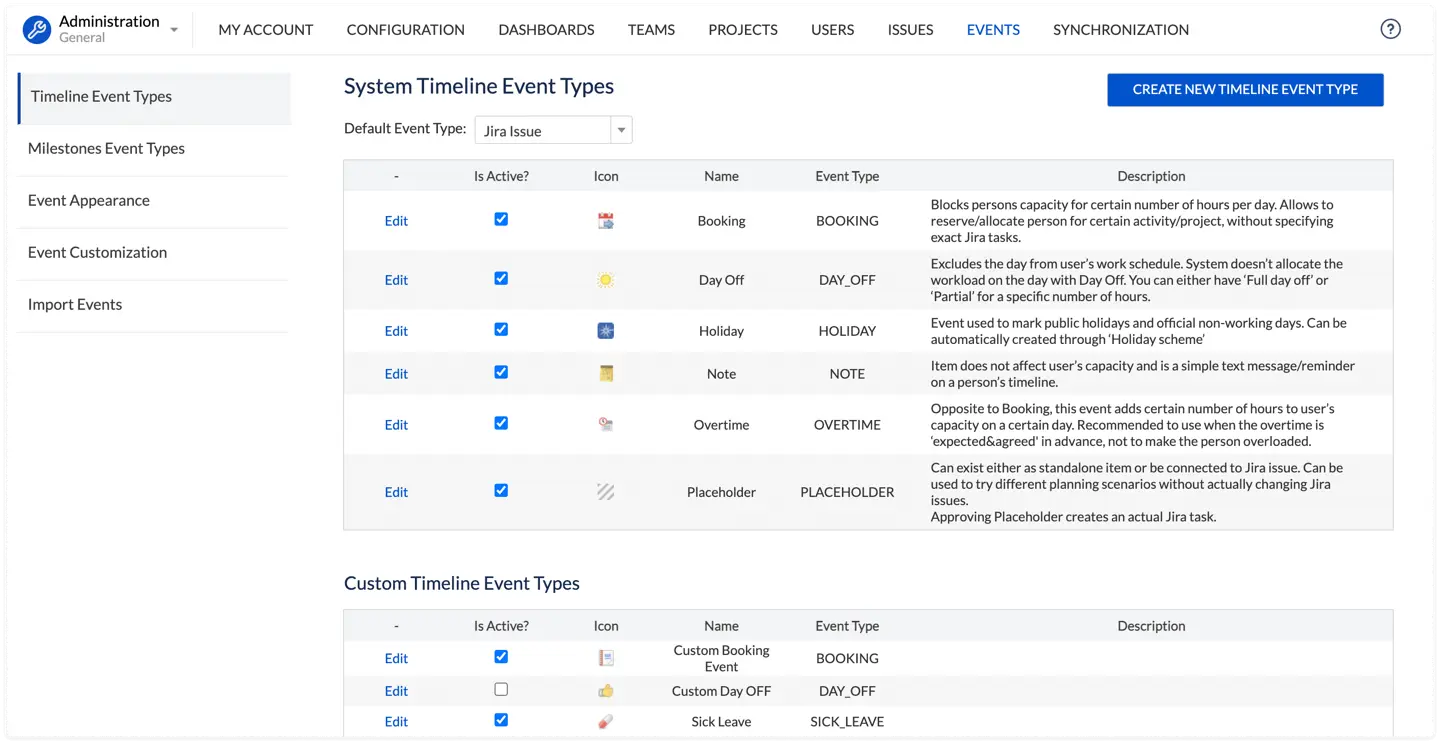The width and height of the screenshot is (1440, 744).
Task: Open Import Events sidebar section
Action: (75, 304)
